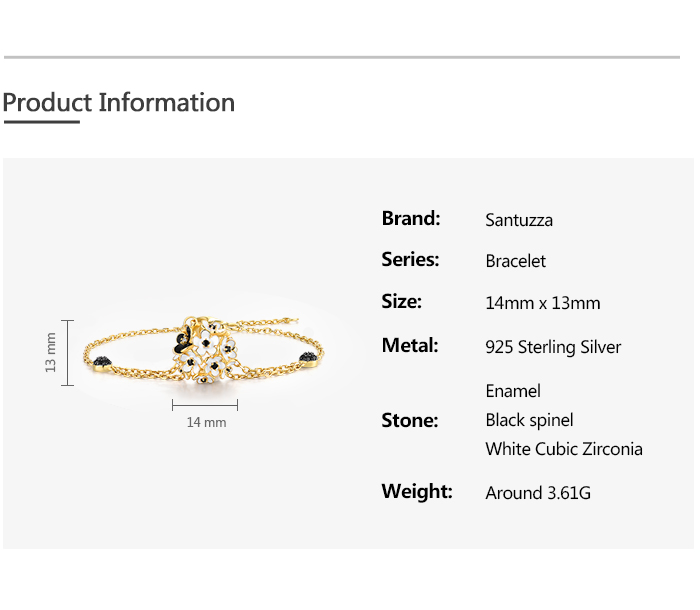Click the Size label

click(x=401, y=302)
